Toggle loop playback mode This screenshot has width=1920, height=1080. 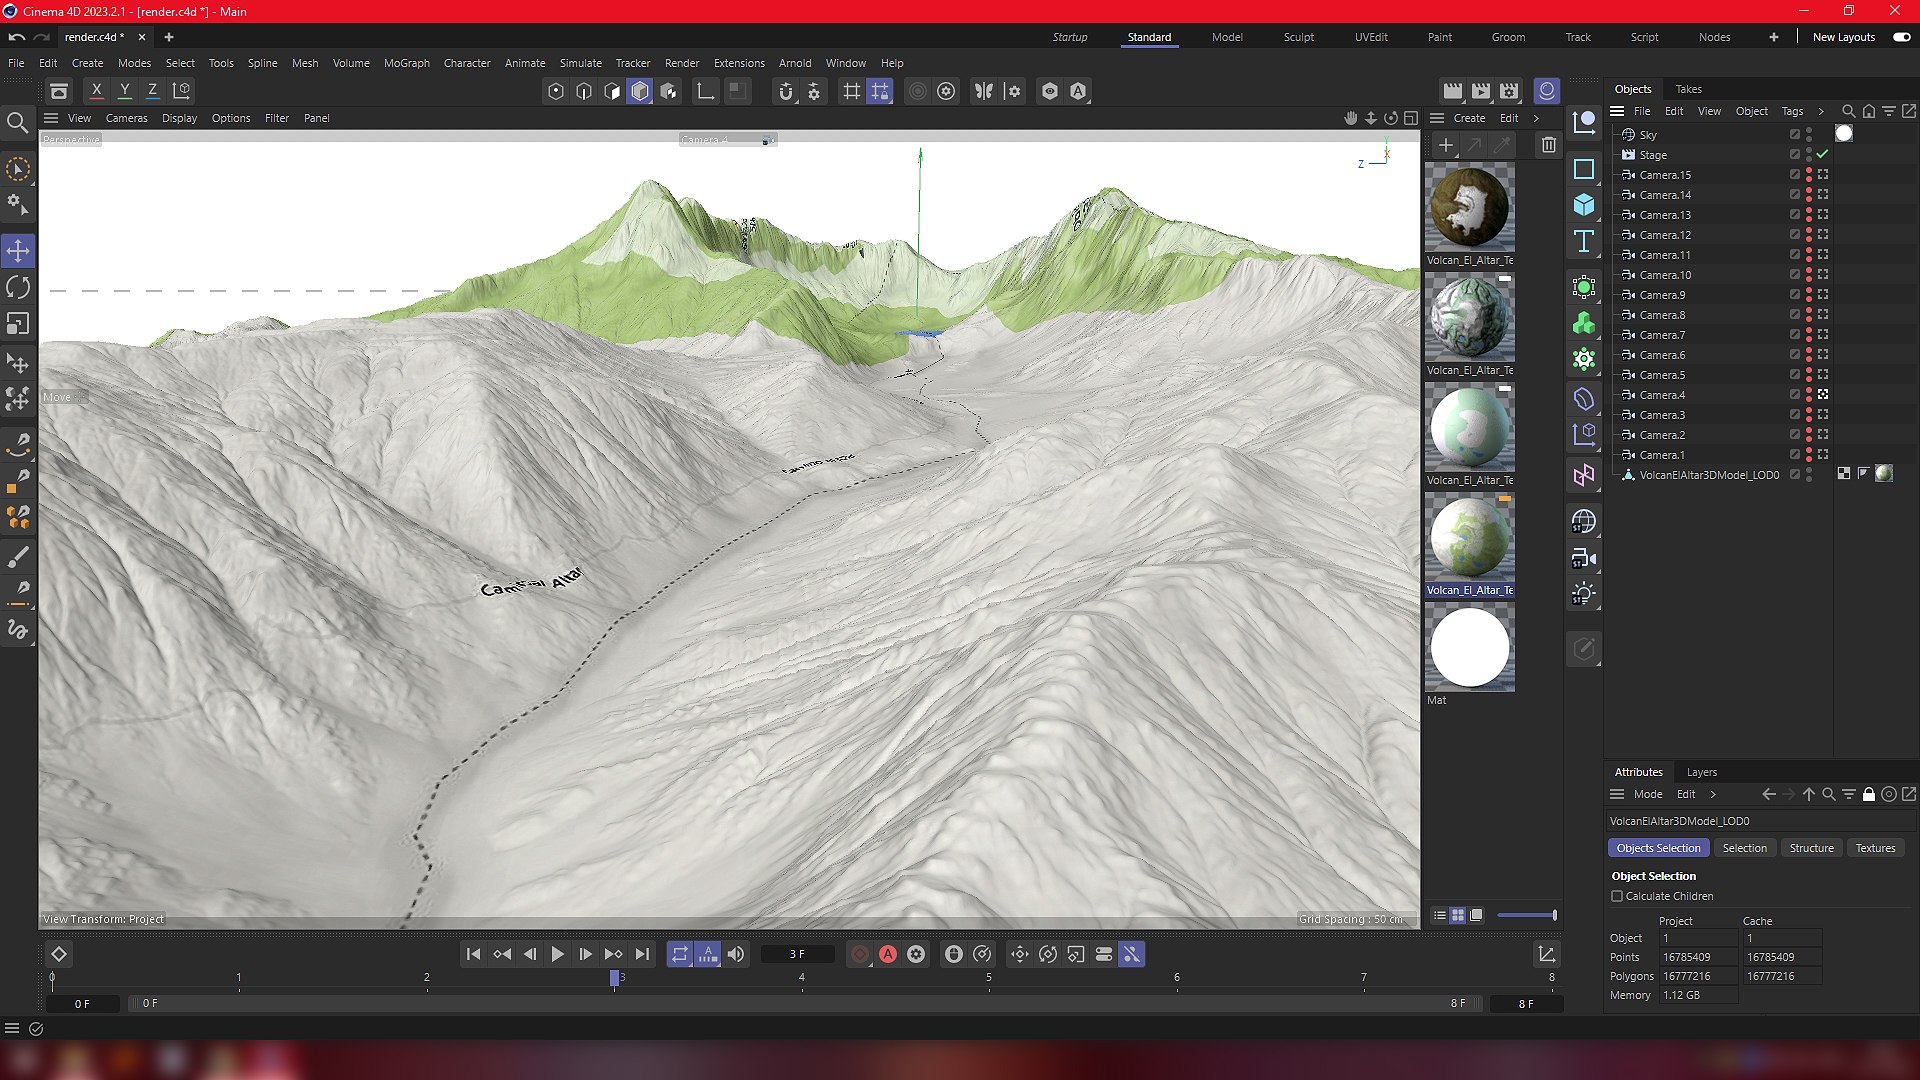click(680, 954)
